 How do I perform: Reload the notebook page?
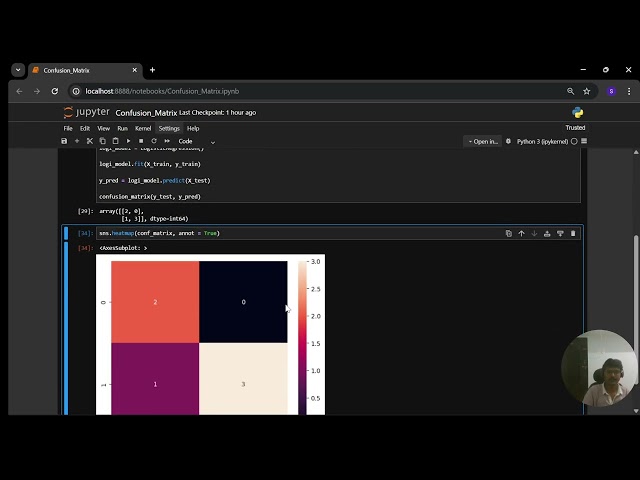[x=55, y=91]
